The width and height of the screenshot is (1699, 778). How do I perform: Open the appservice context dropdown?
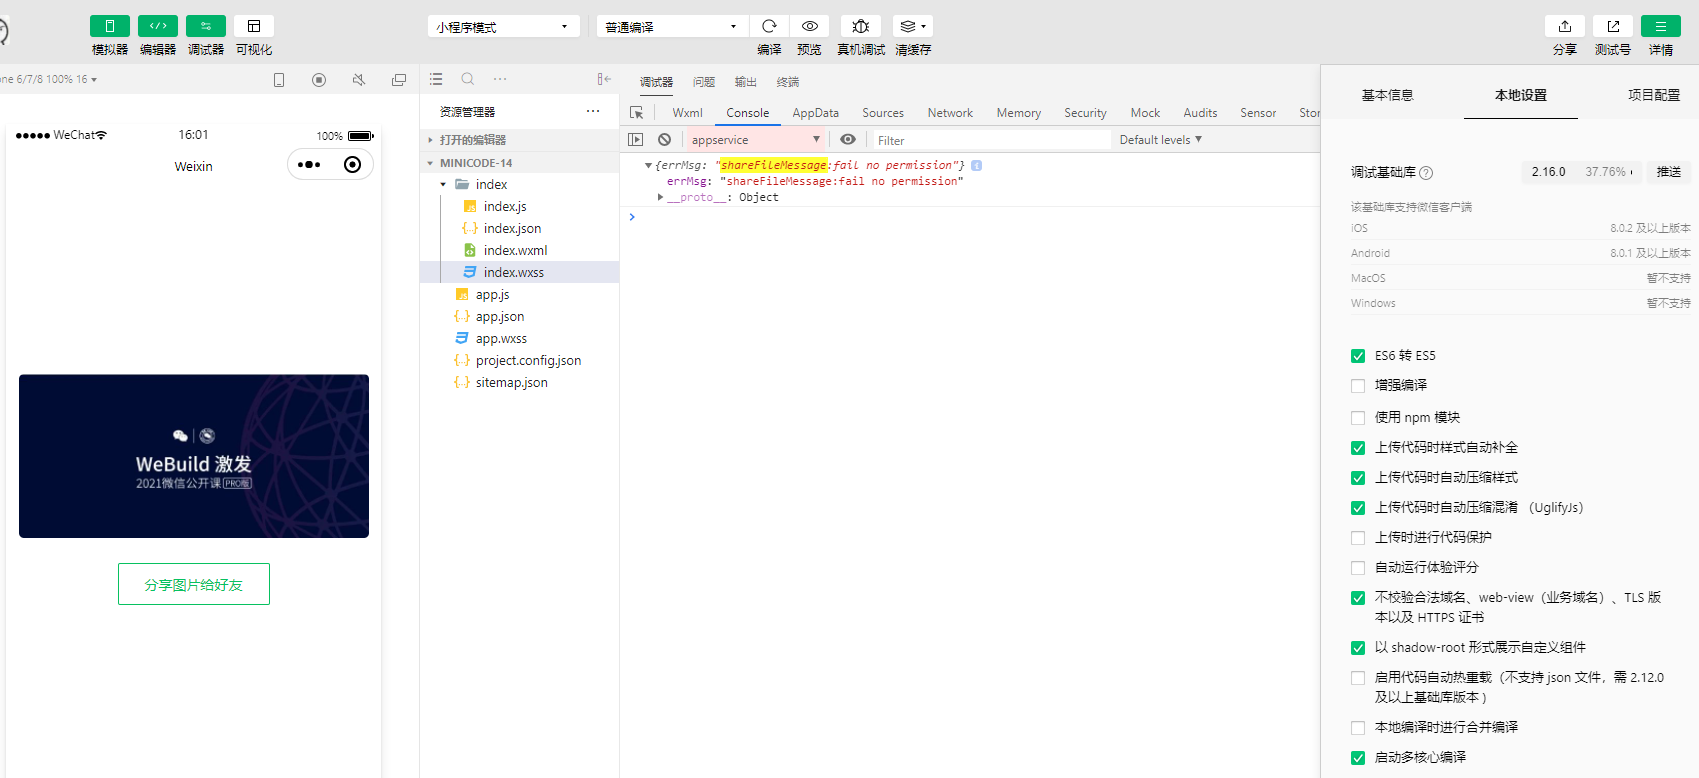[756, 140]
